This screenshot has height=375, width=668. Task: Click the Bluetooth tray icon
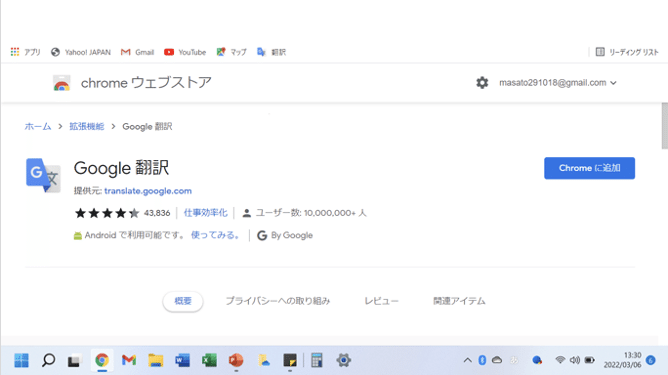click(482, 361)
